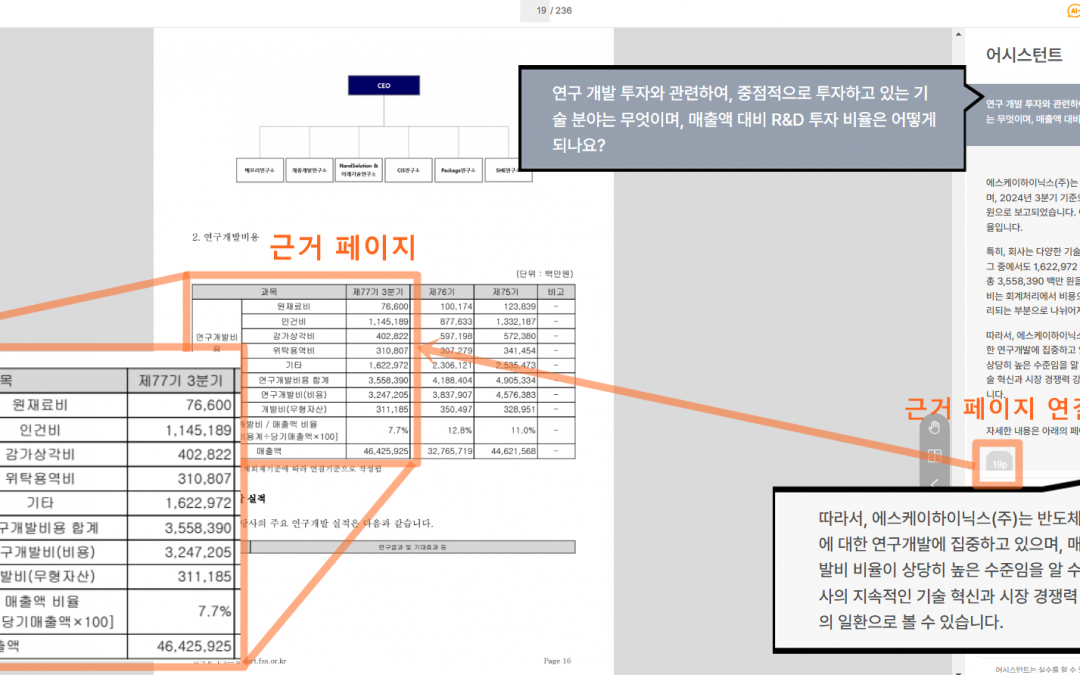Click the 제75기 column header
Viewport: 1080px width, 675px height.
tap(506, 292)
